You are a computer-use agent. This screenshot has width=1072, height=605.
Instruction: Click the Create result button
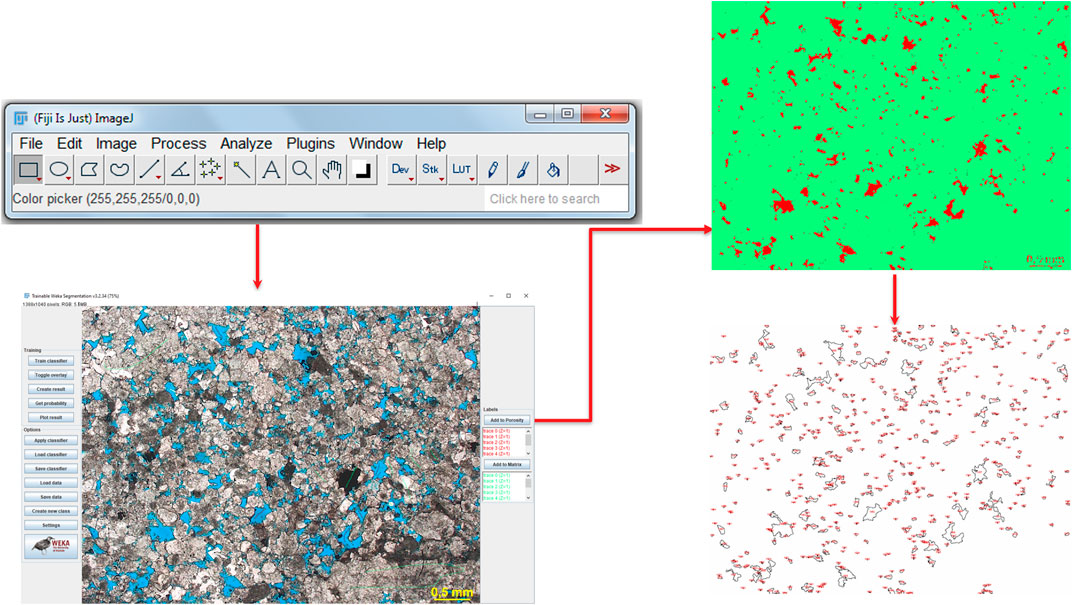(51, 389)
